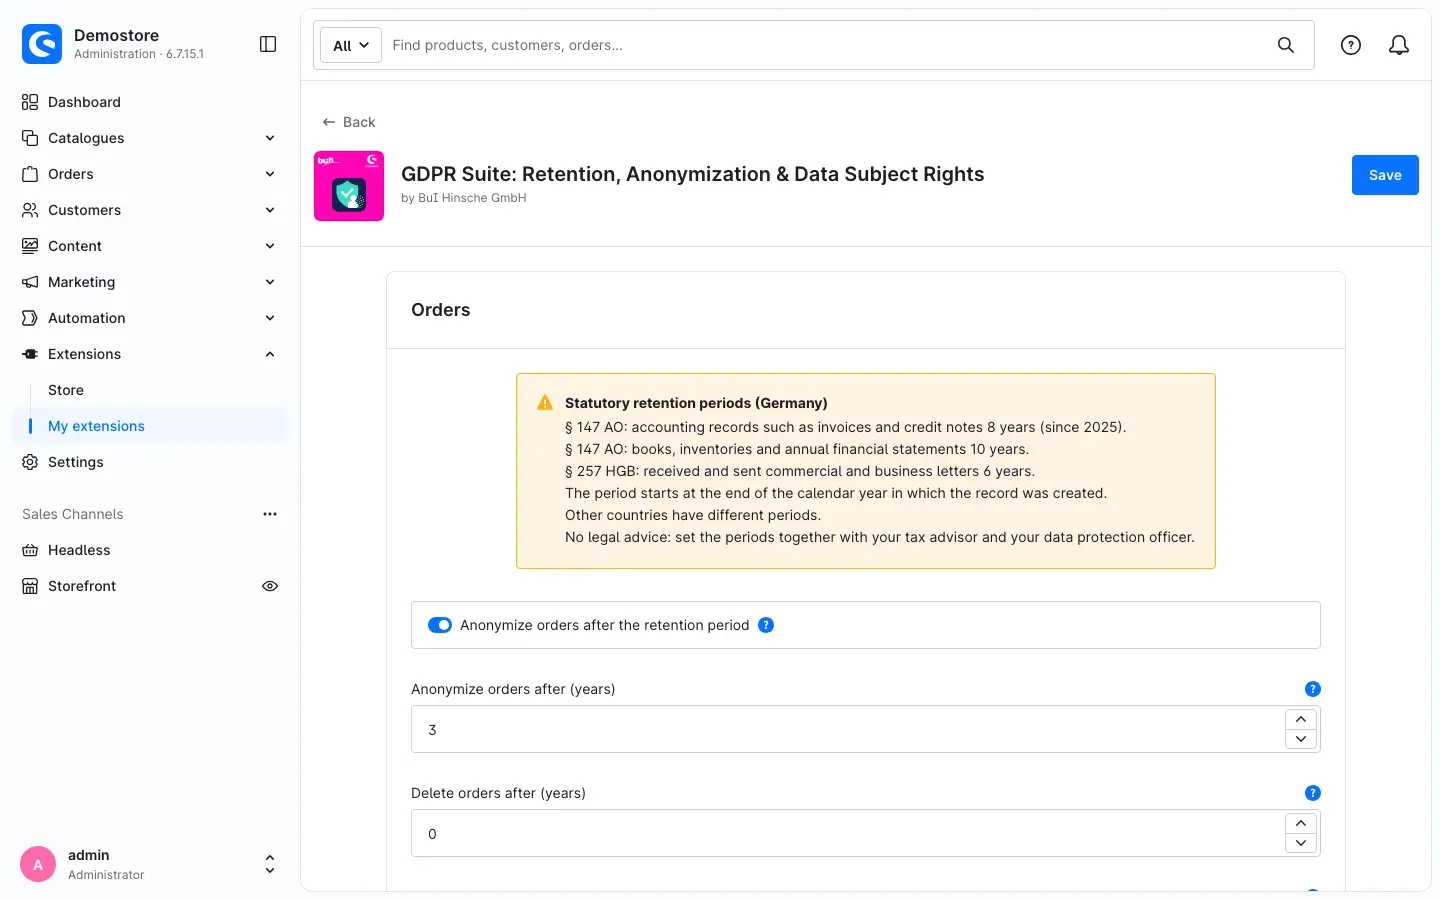Click the Content icon in sidebar
Screen dimensions: 1440x900
(x=30, y=246)
